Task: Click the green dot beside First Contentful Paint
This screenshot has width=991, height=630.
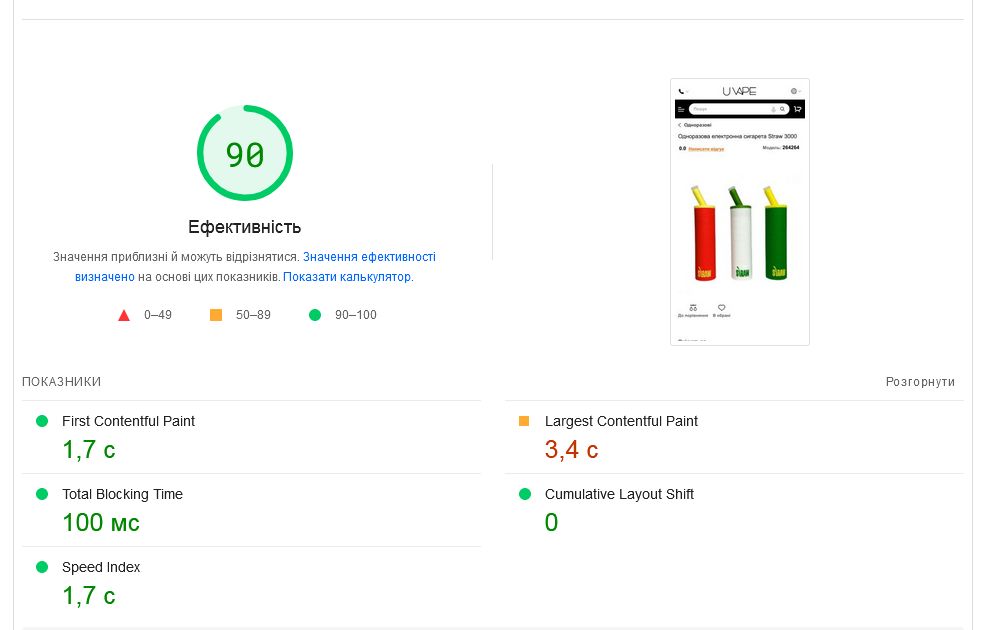Action: 42,421
